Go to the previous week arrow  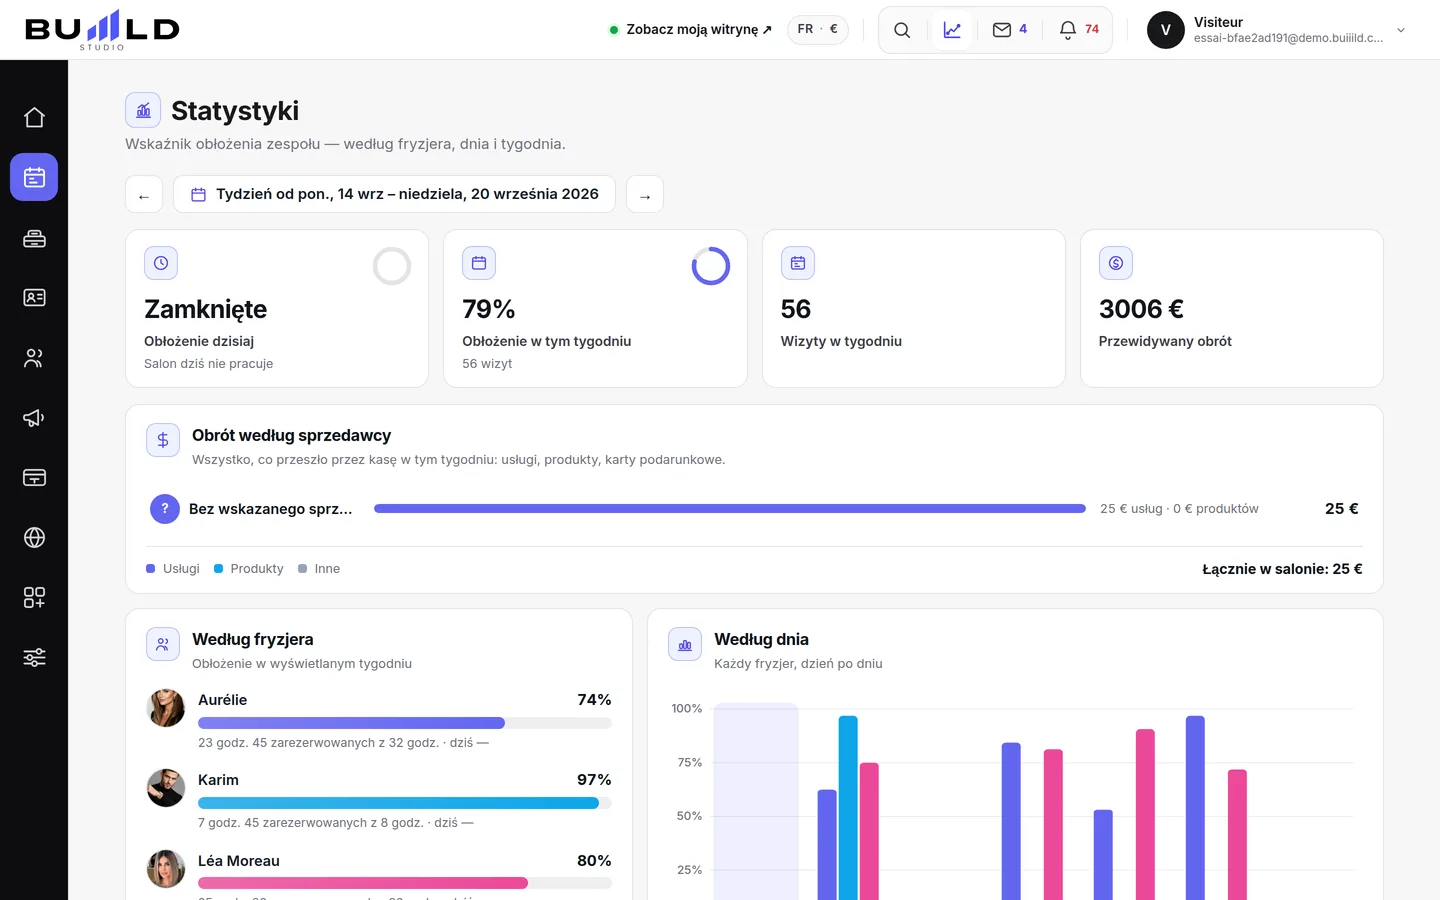pyautogui.click(x=144, y=194)
